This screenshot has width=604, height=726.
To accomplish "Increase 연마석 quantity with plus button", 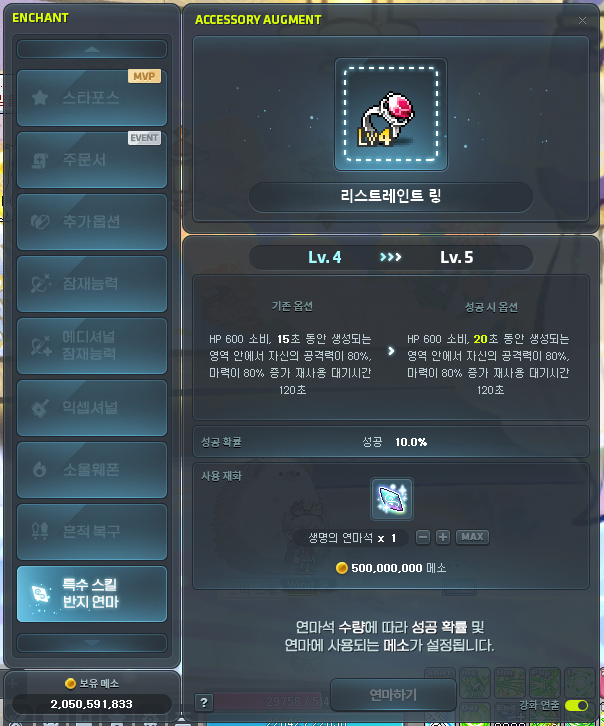I will pos(443,537).
